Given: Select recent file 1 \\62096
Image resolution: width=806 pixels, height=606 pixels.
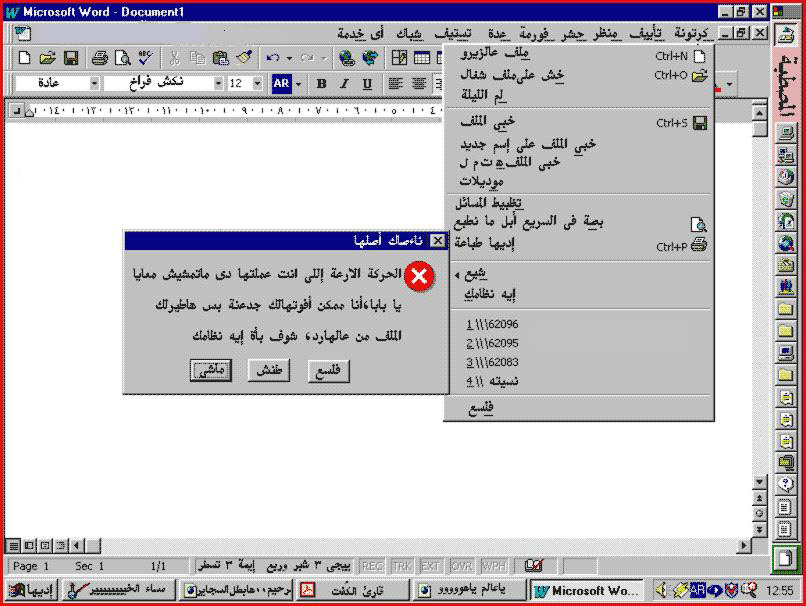Looking at the screenshot, I should pos(579,324).
